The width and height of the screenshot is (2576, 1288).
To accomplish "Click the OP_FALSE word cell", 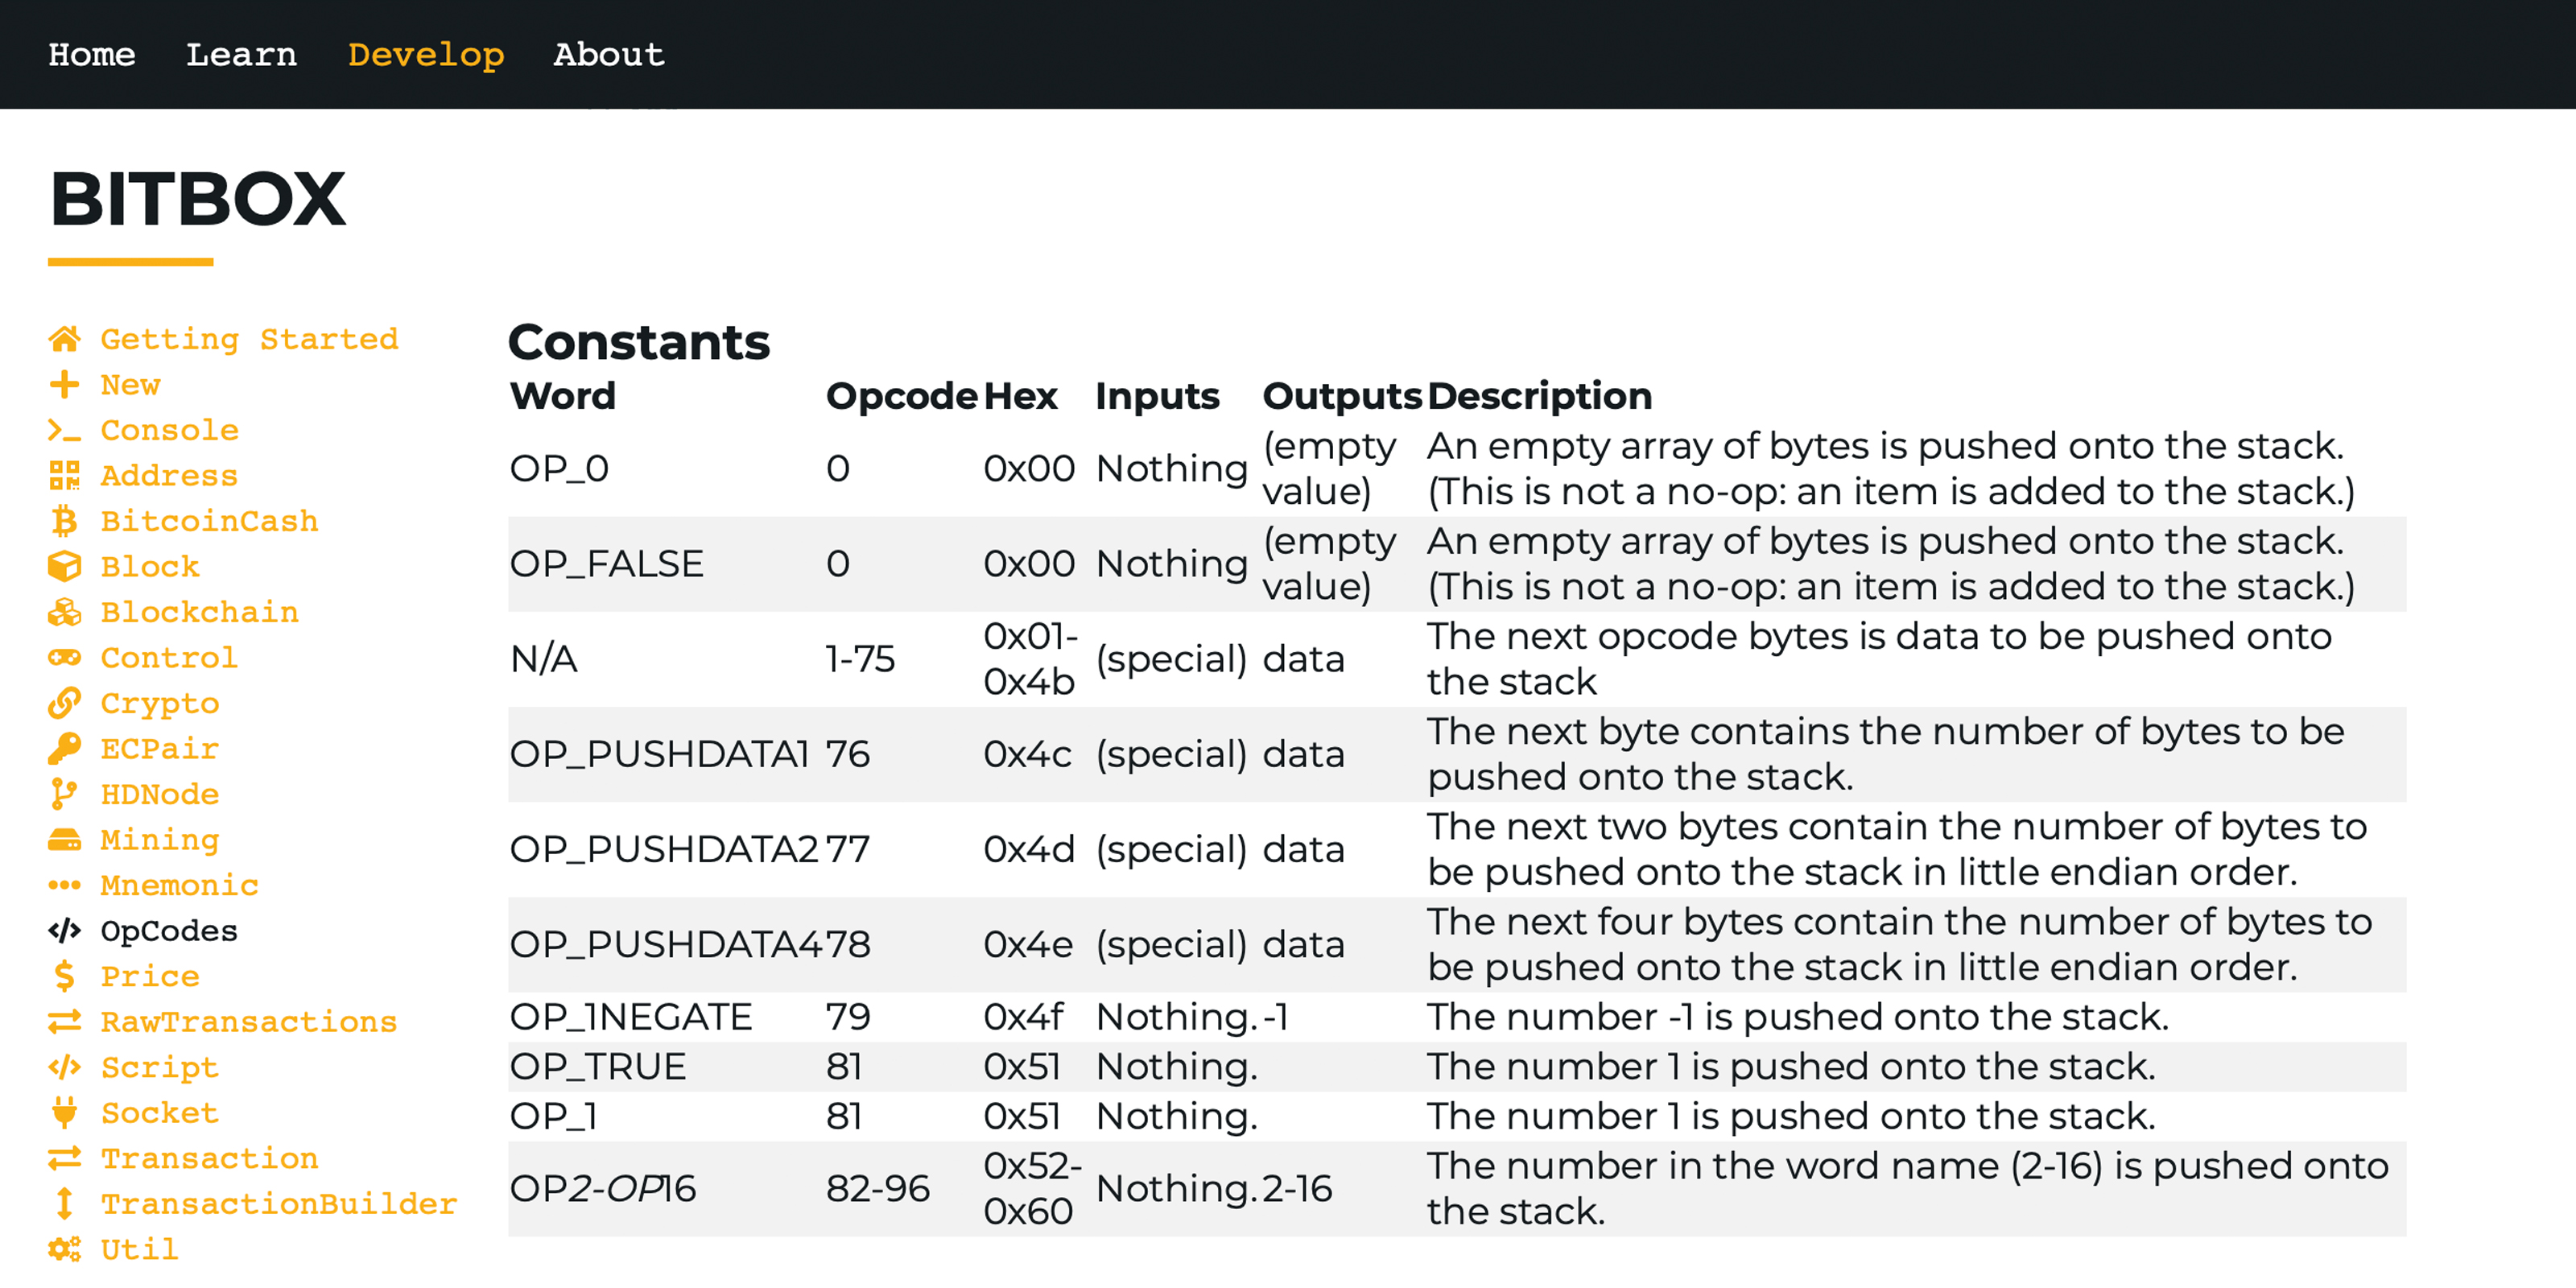I will [x=606, y=564].
